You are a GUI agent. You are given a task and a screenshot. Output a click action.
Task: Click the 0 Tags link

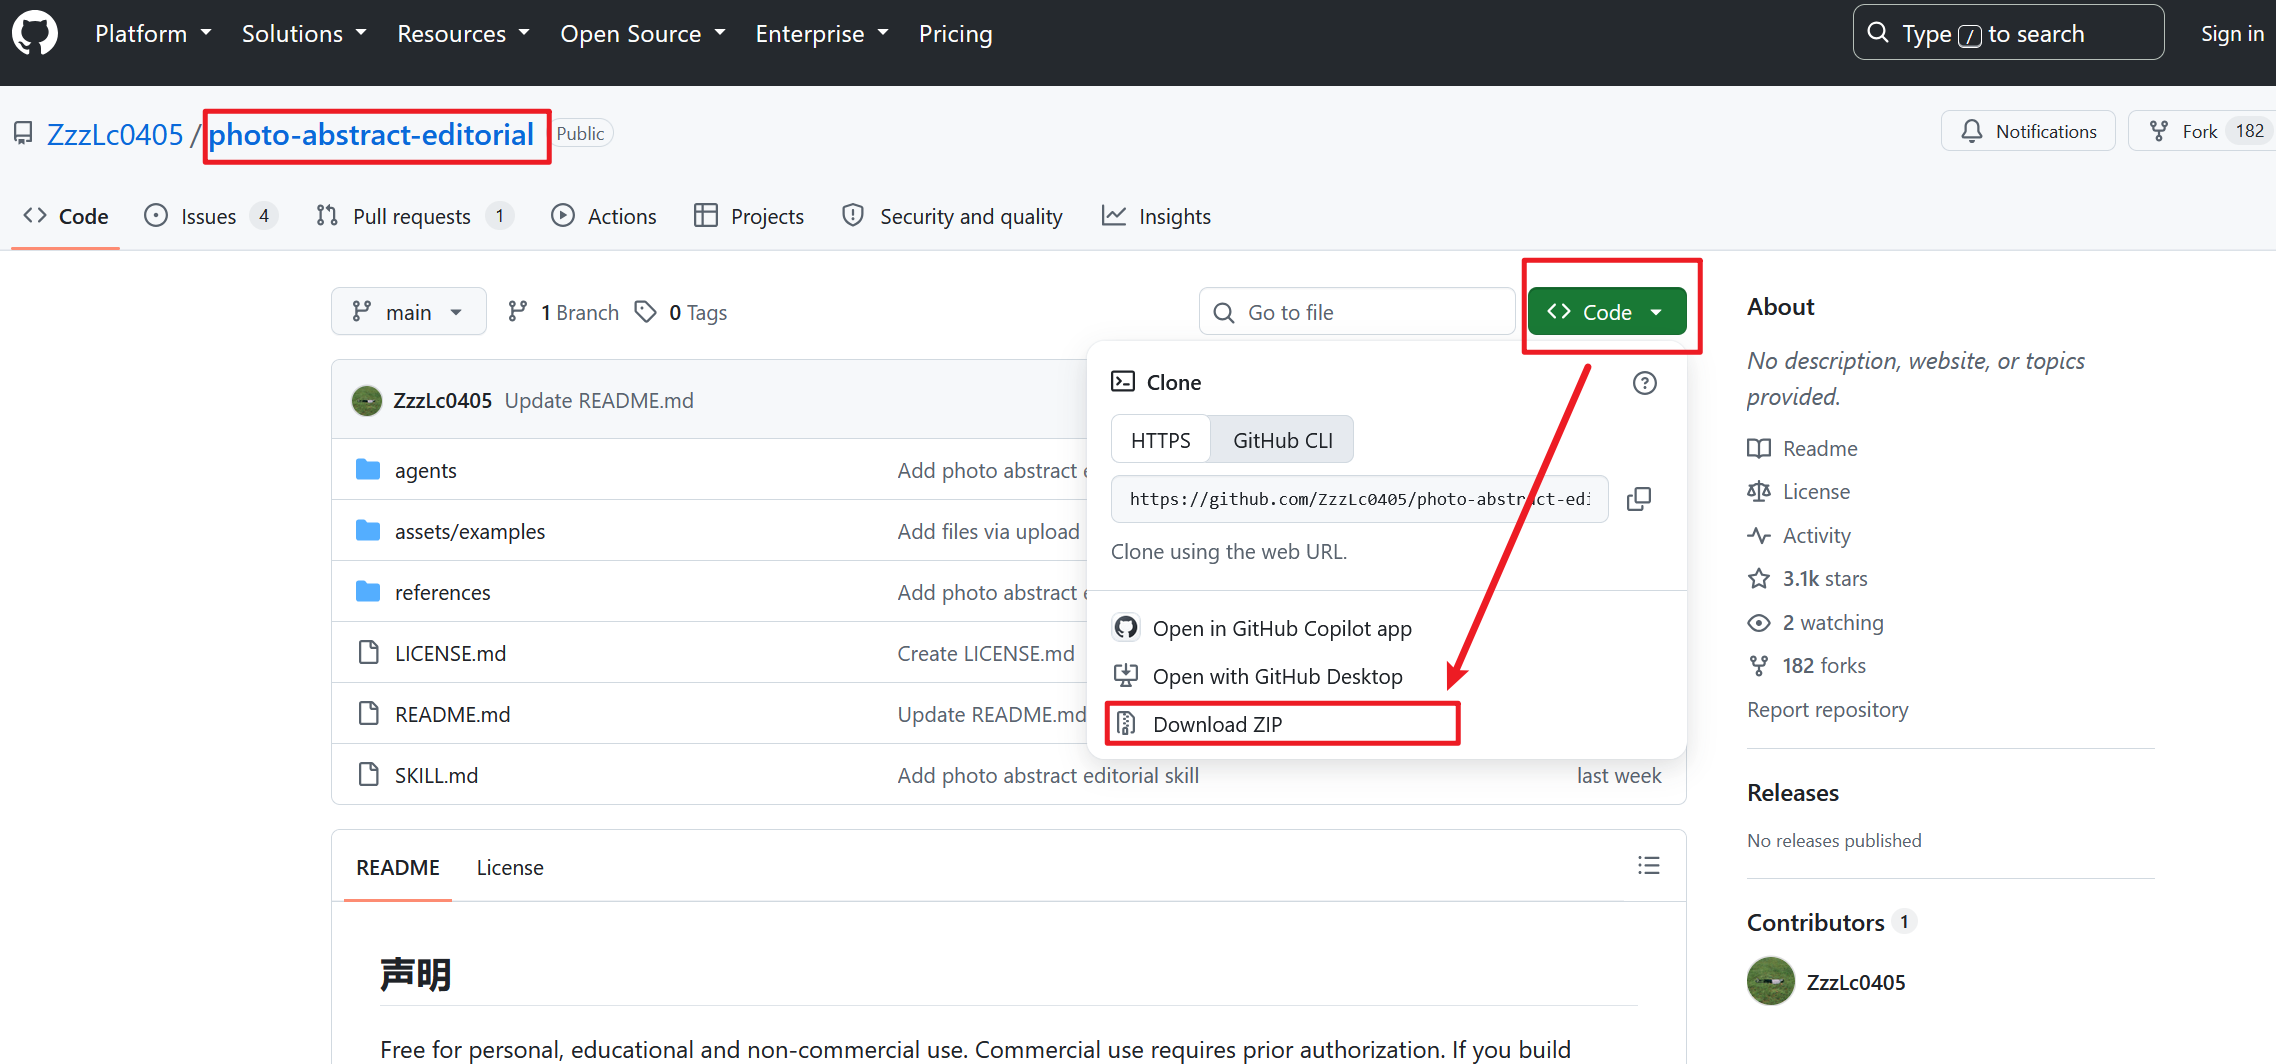(x=681, y=312)
